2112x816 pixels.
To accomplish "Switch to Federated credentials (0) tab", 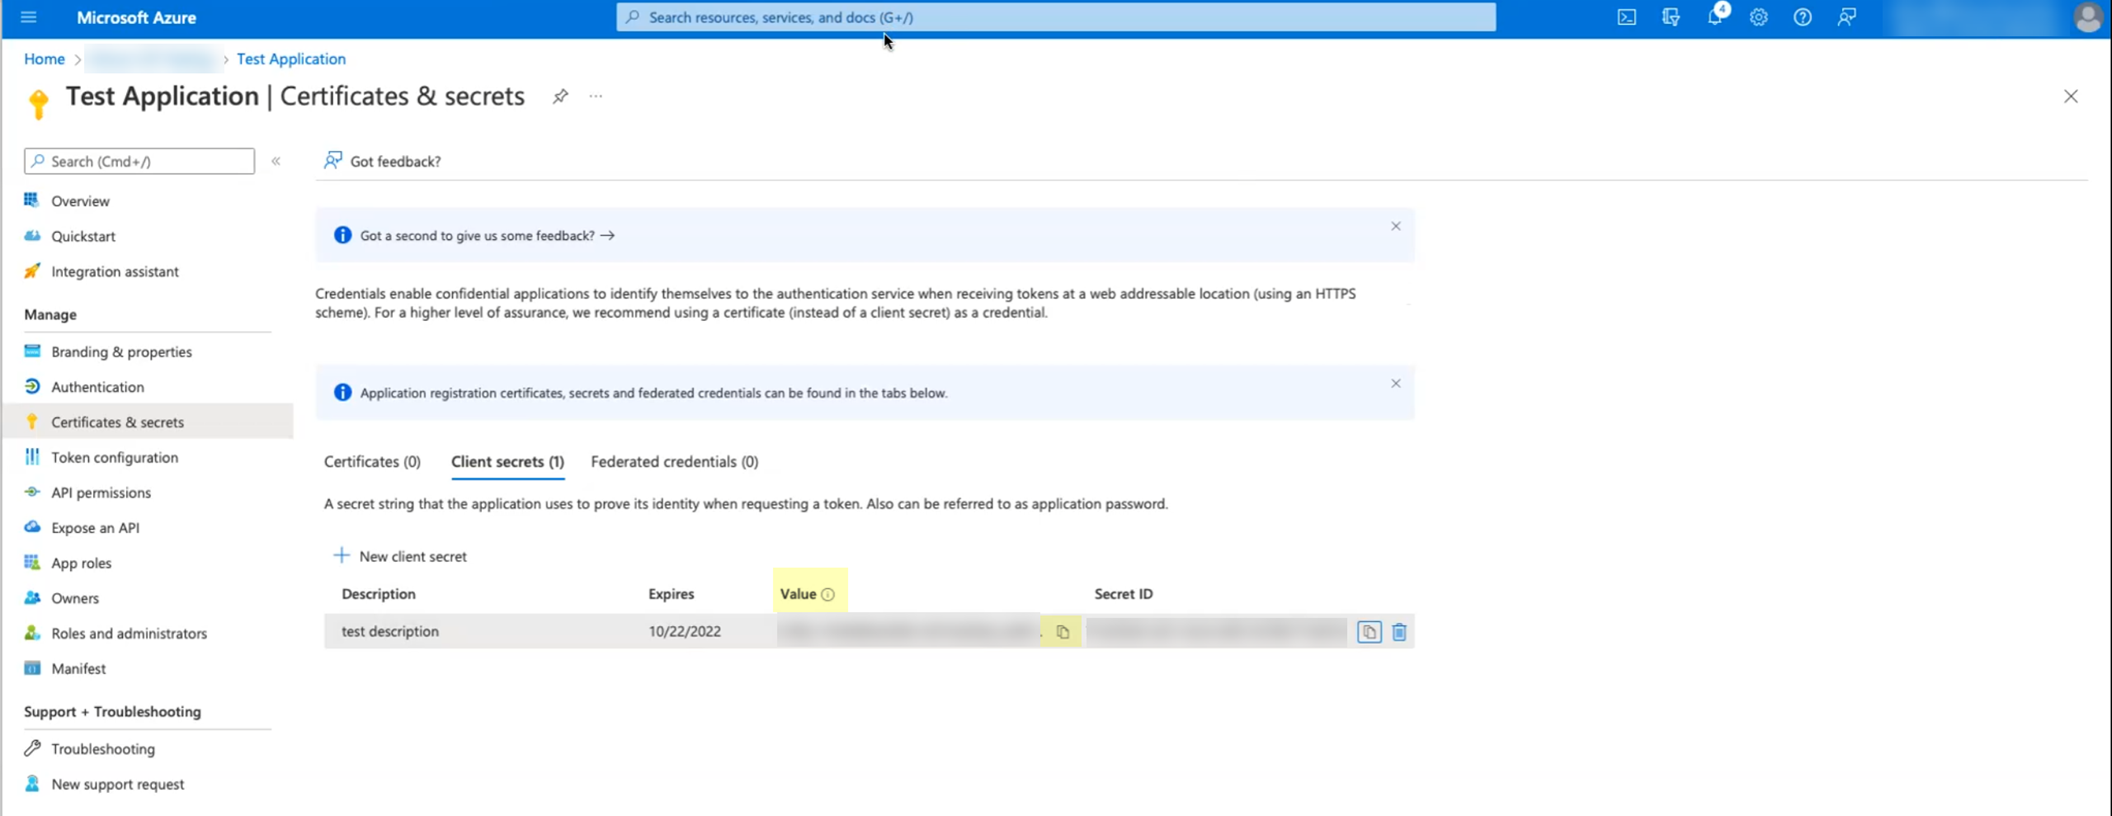I will (674, 461).
